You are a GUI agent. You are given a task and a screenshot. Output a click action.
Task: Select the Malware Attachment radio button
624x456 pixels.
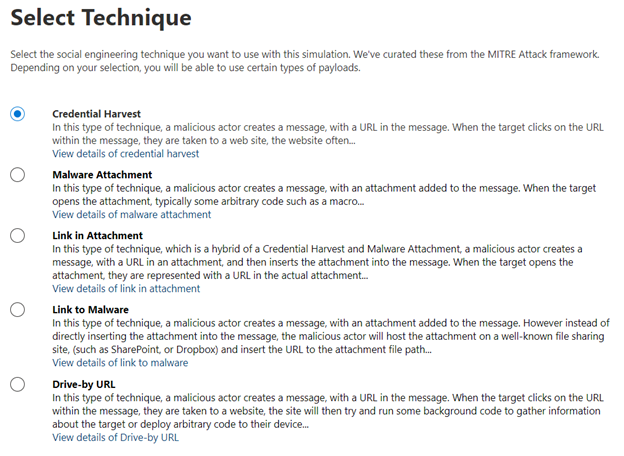(17, 175)
